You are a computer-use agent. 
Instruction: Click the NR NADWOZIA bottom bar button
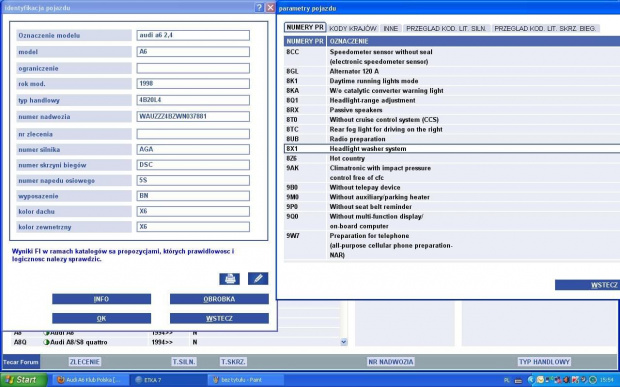391,362
